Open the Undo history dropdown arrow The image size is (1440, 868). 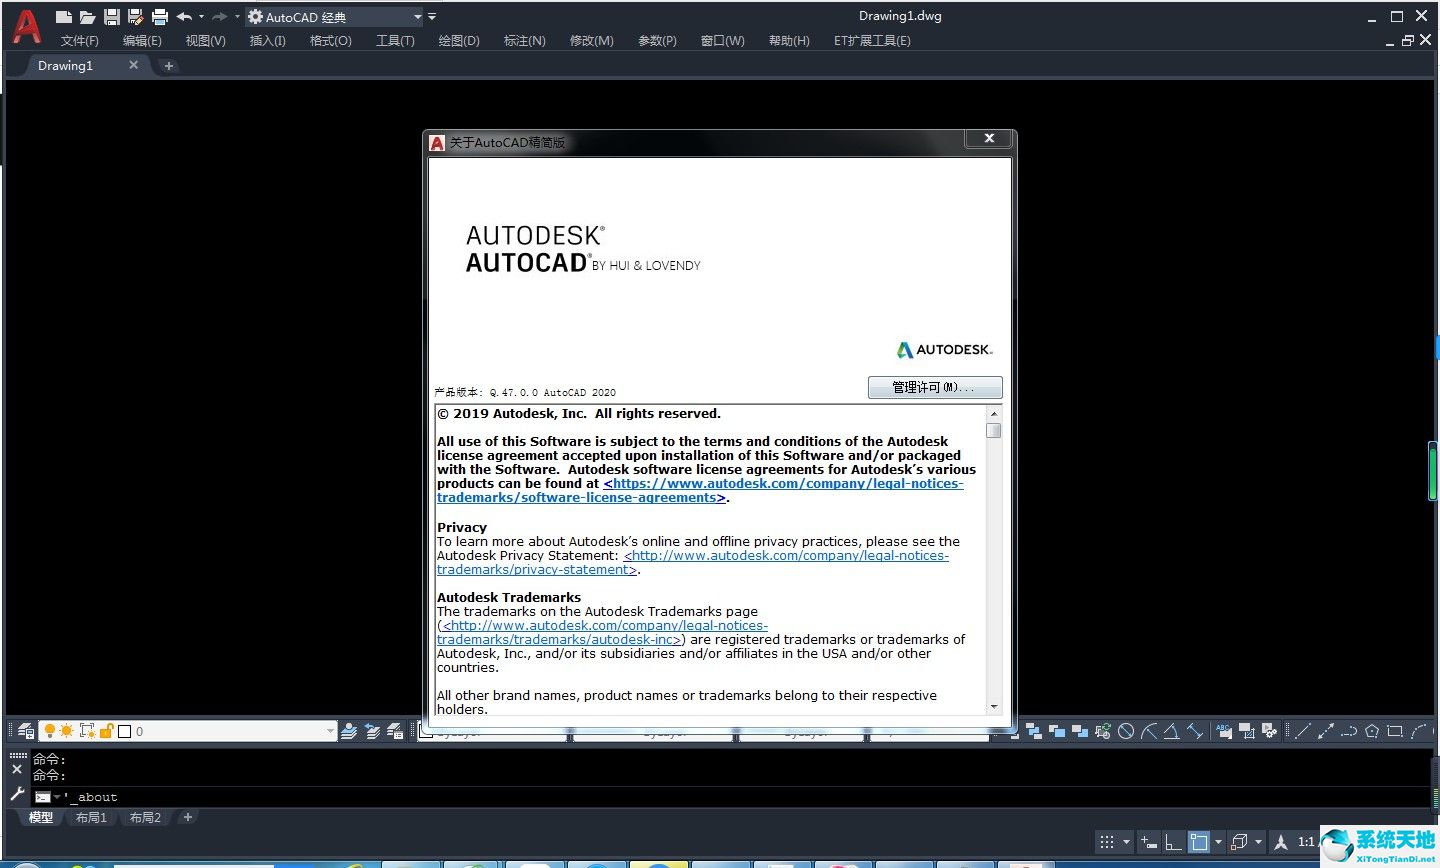click(201, 17)
